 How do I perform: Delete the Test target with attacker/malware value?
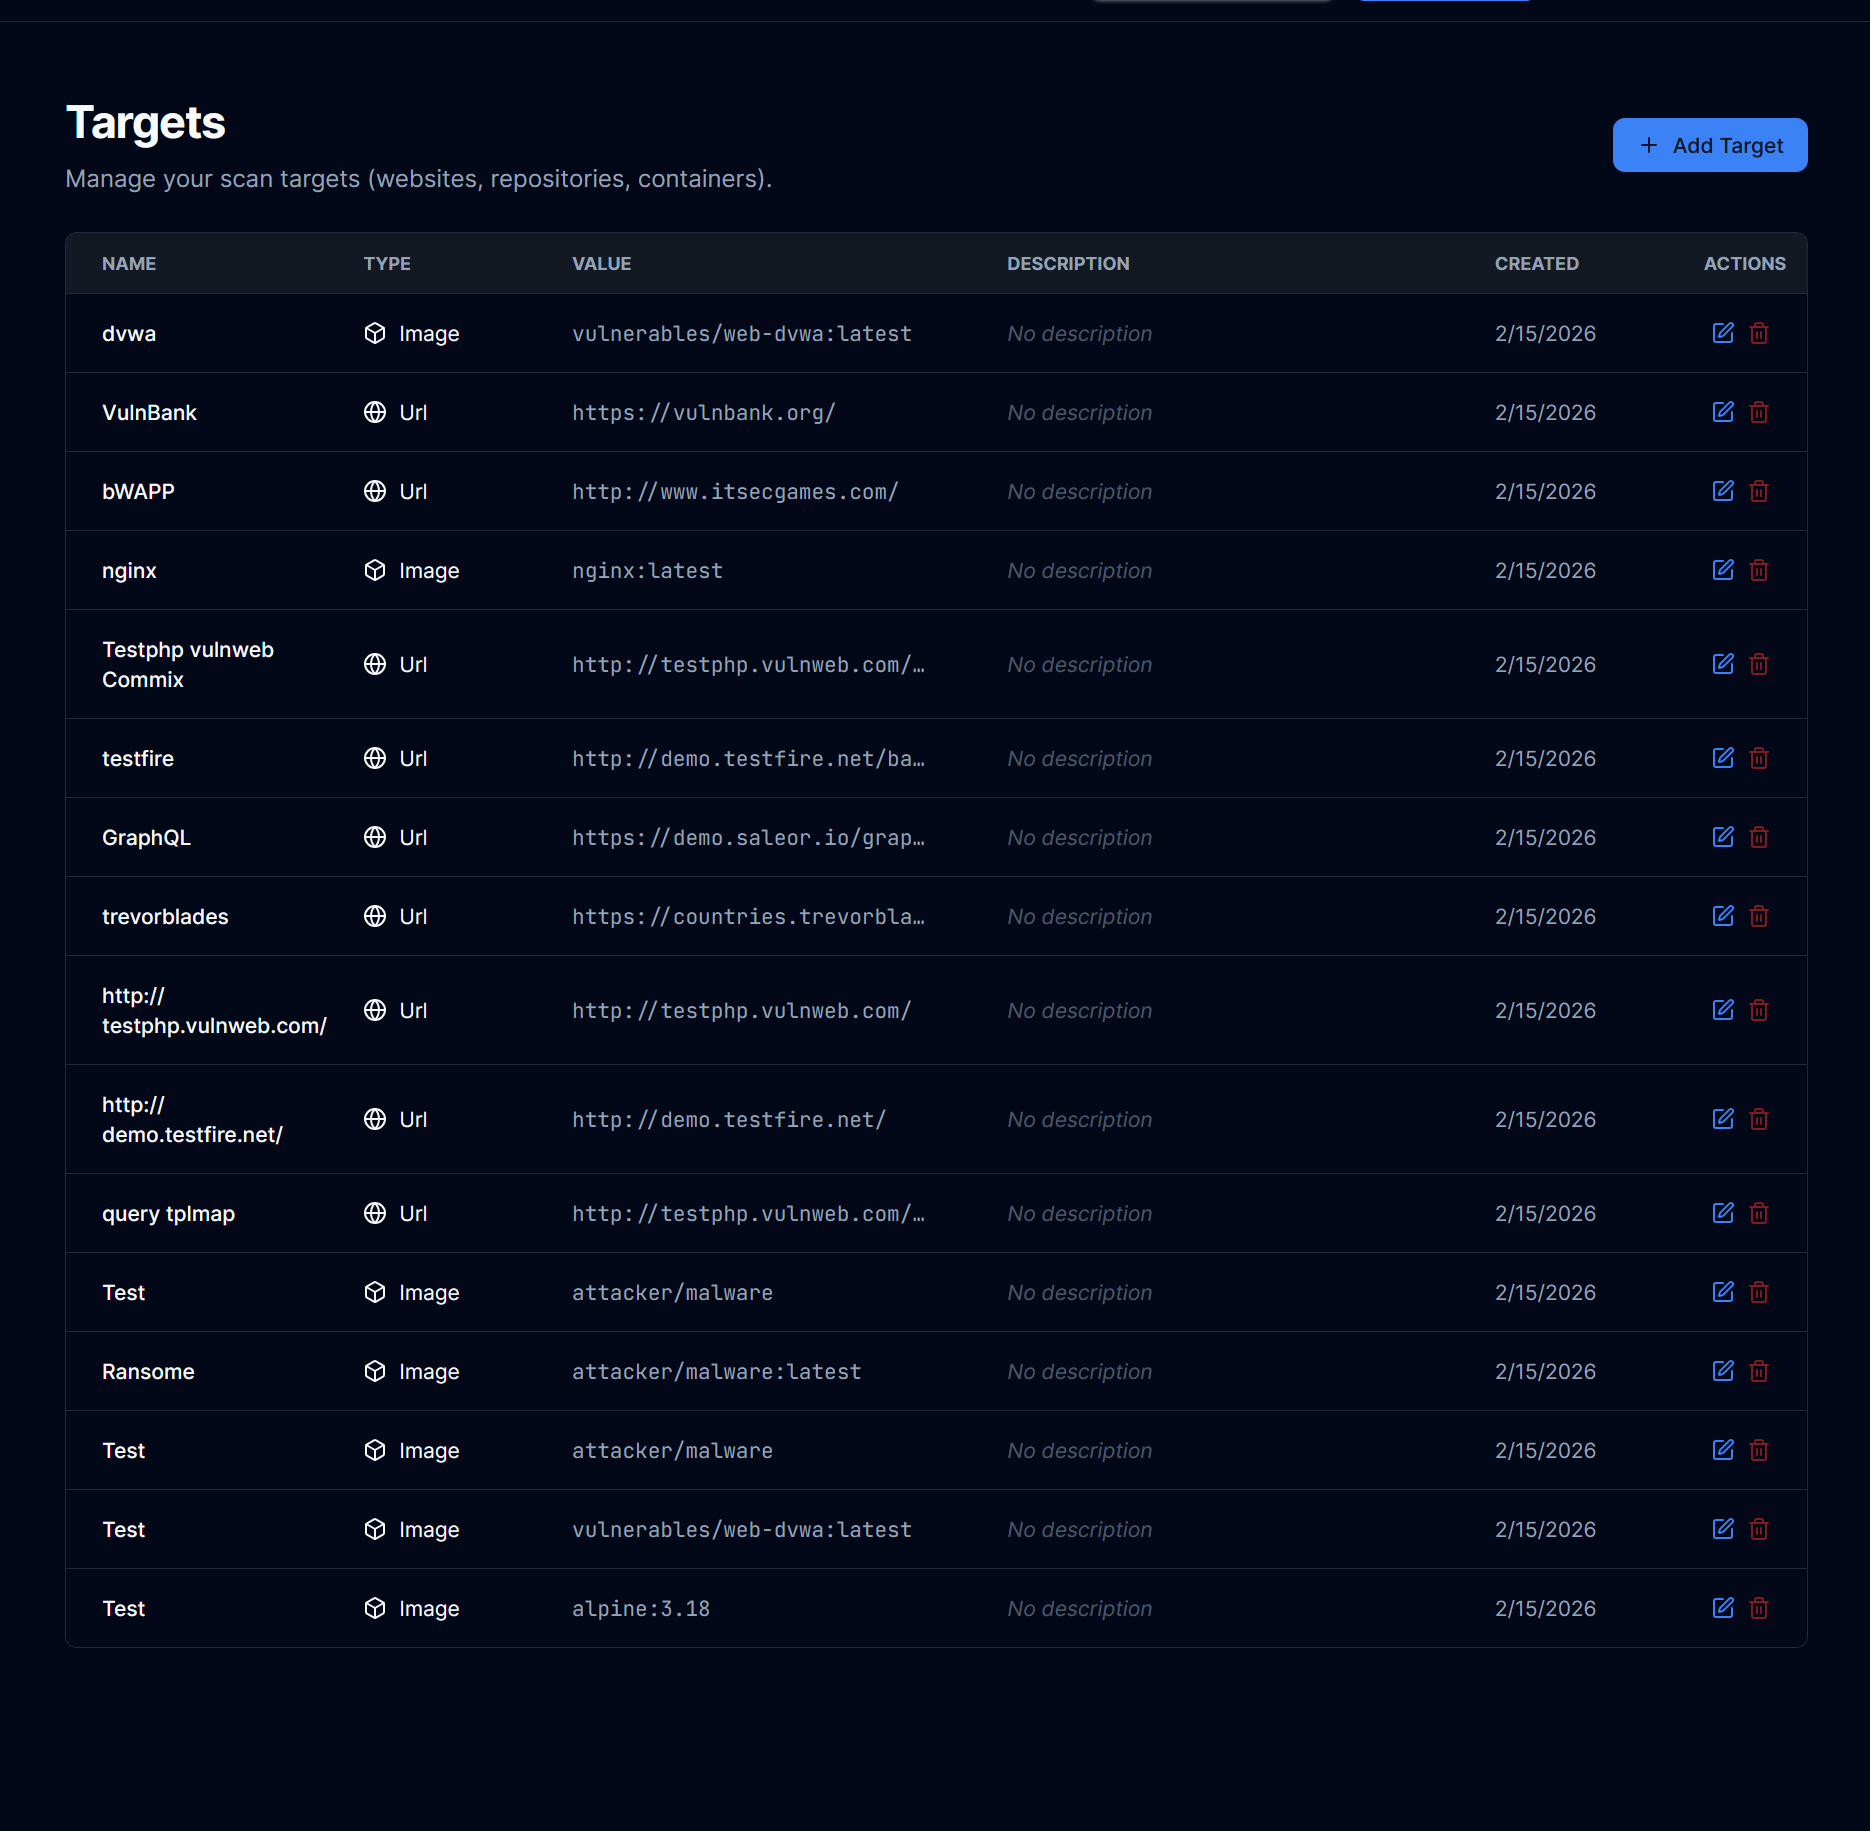[1759, 1292]
